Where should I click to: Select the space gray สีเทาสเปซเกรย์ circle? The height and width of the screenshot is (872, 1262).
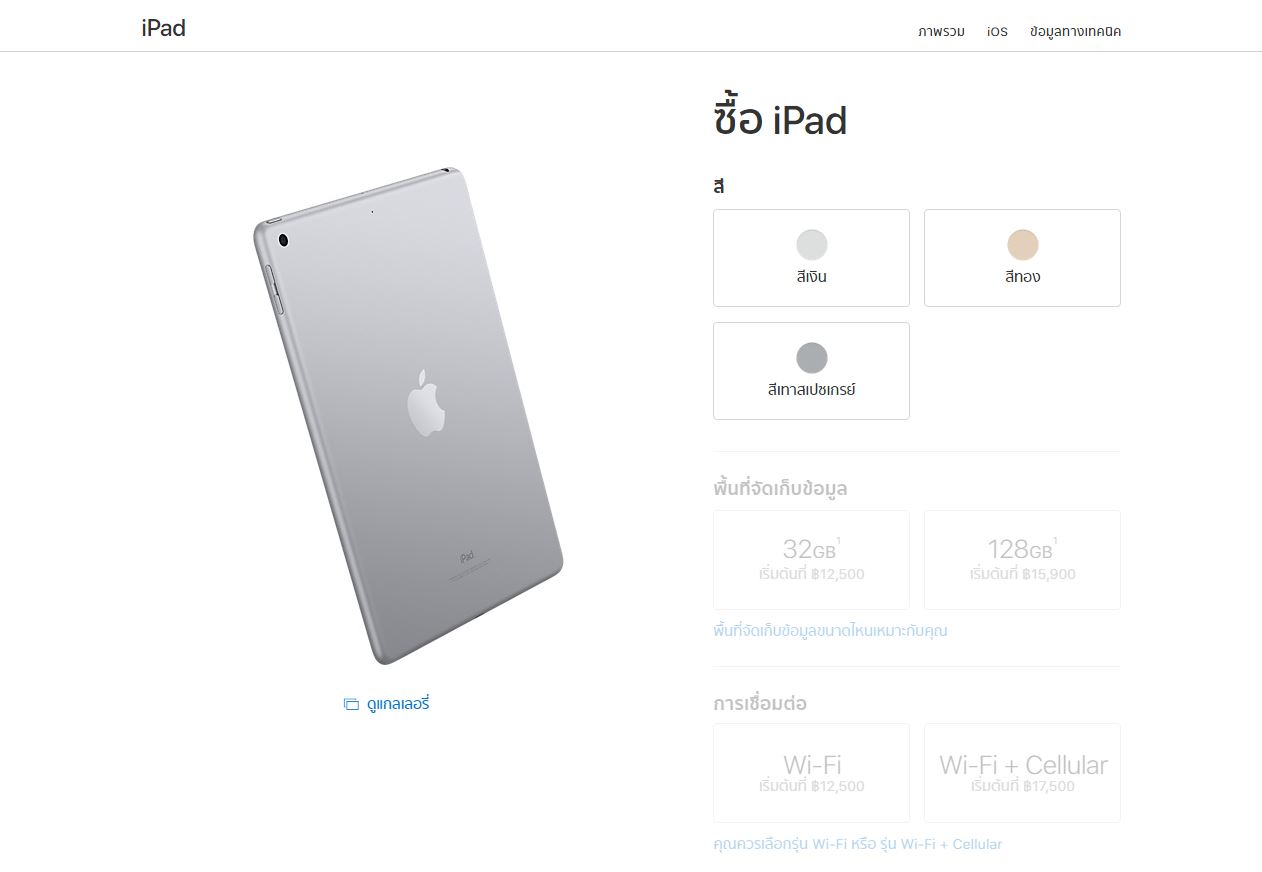[812, 358]
